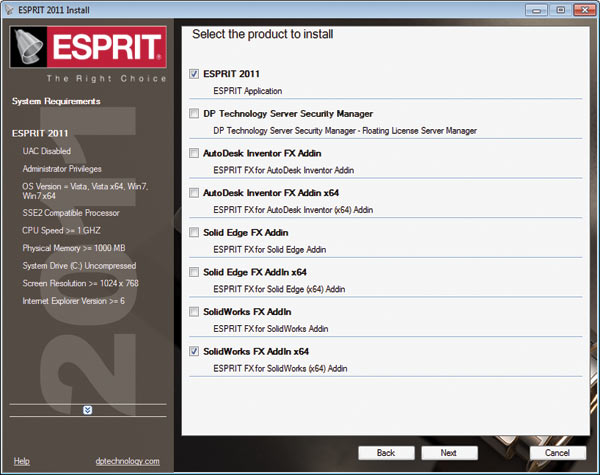This screenshot has height=475, width=600.
Task: Click 'ESPRIT FX for AutoDesk Inventor (x64) Addin' text
Action: pos(293,210)
